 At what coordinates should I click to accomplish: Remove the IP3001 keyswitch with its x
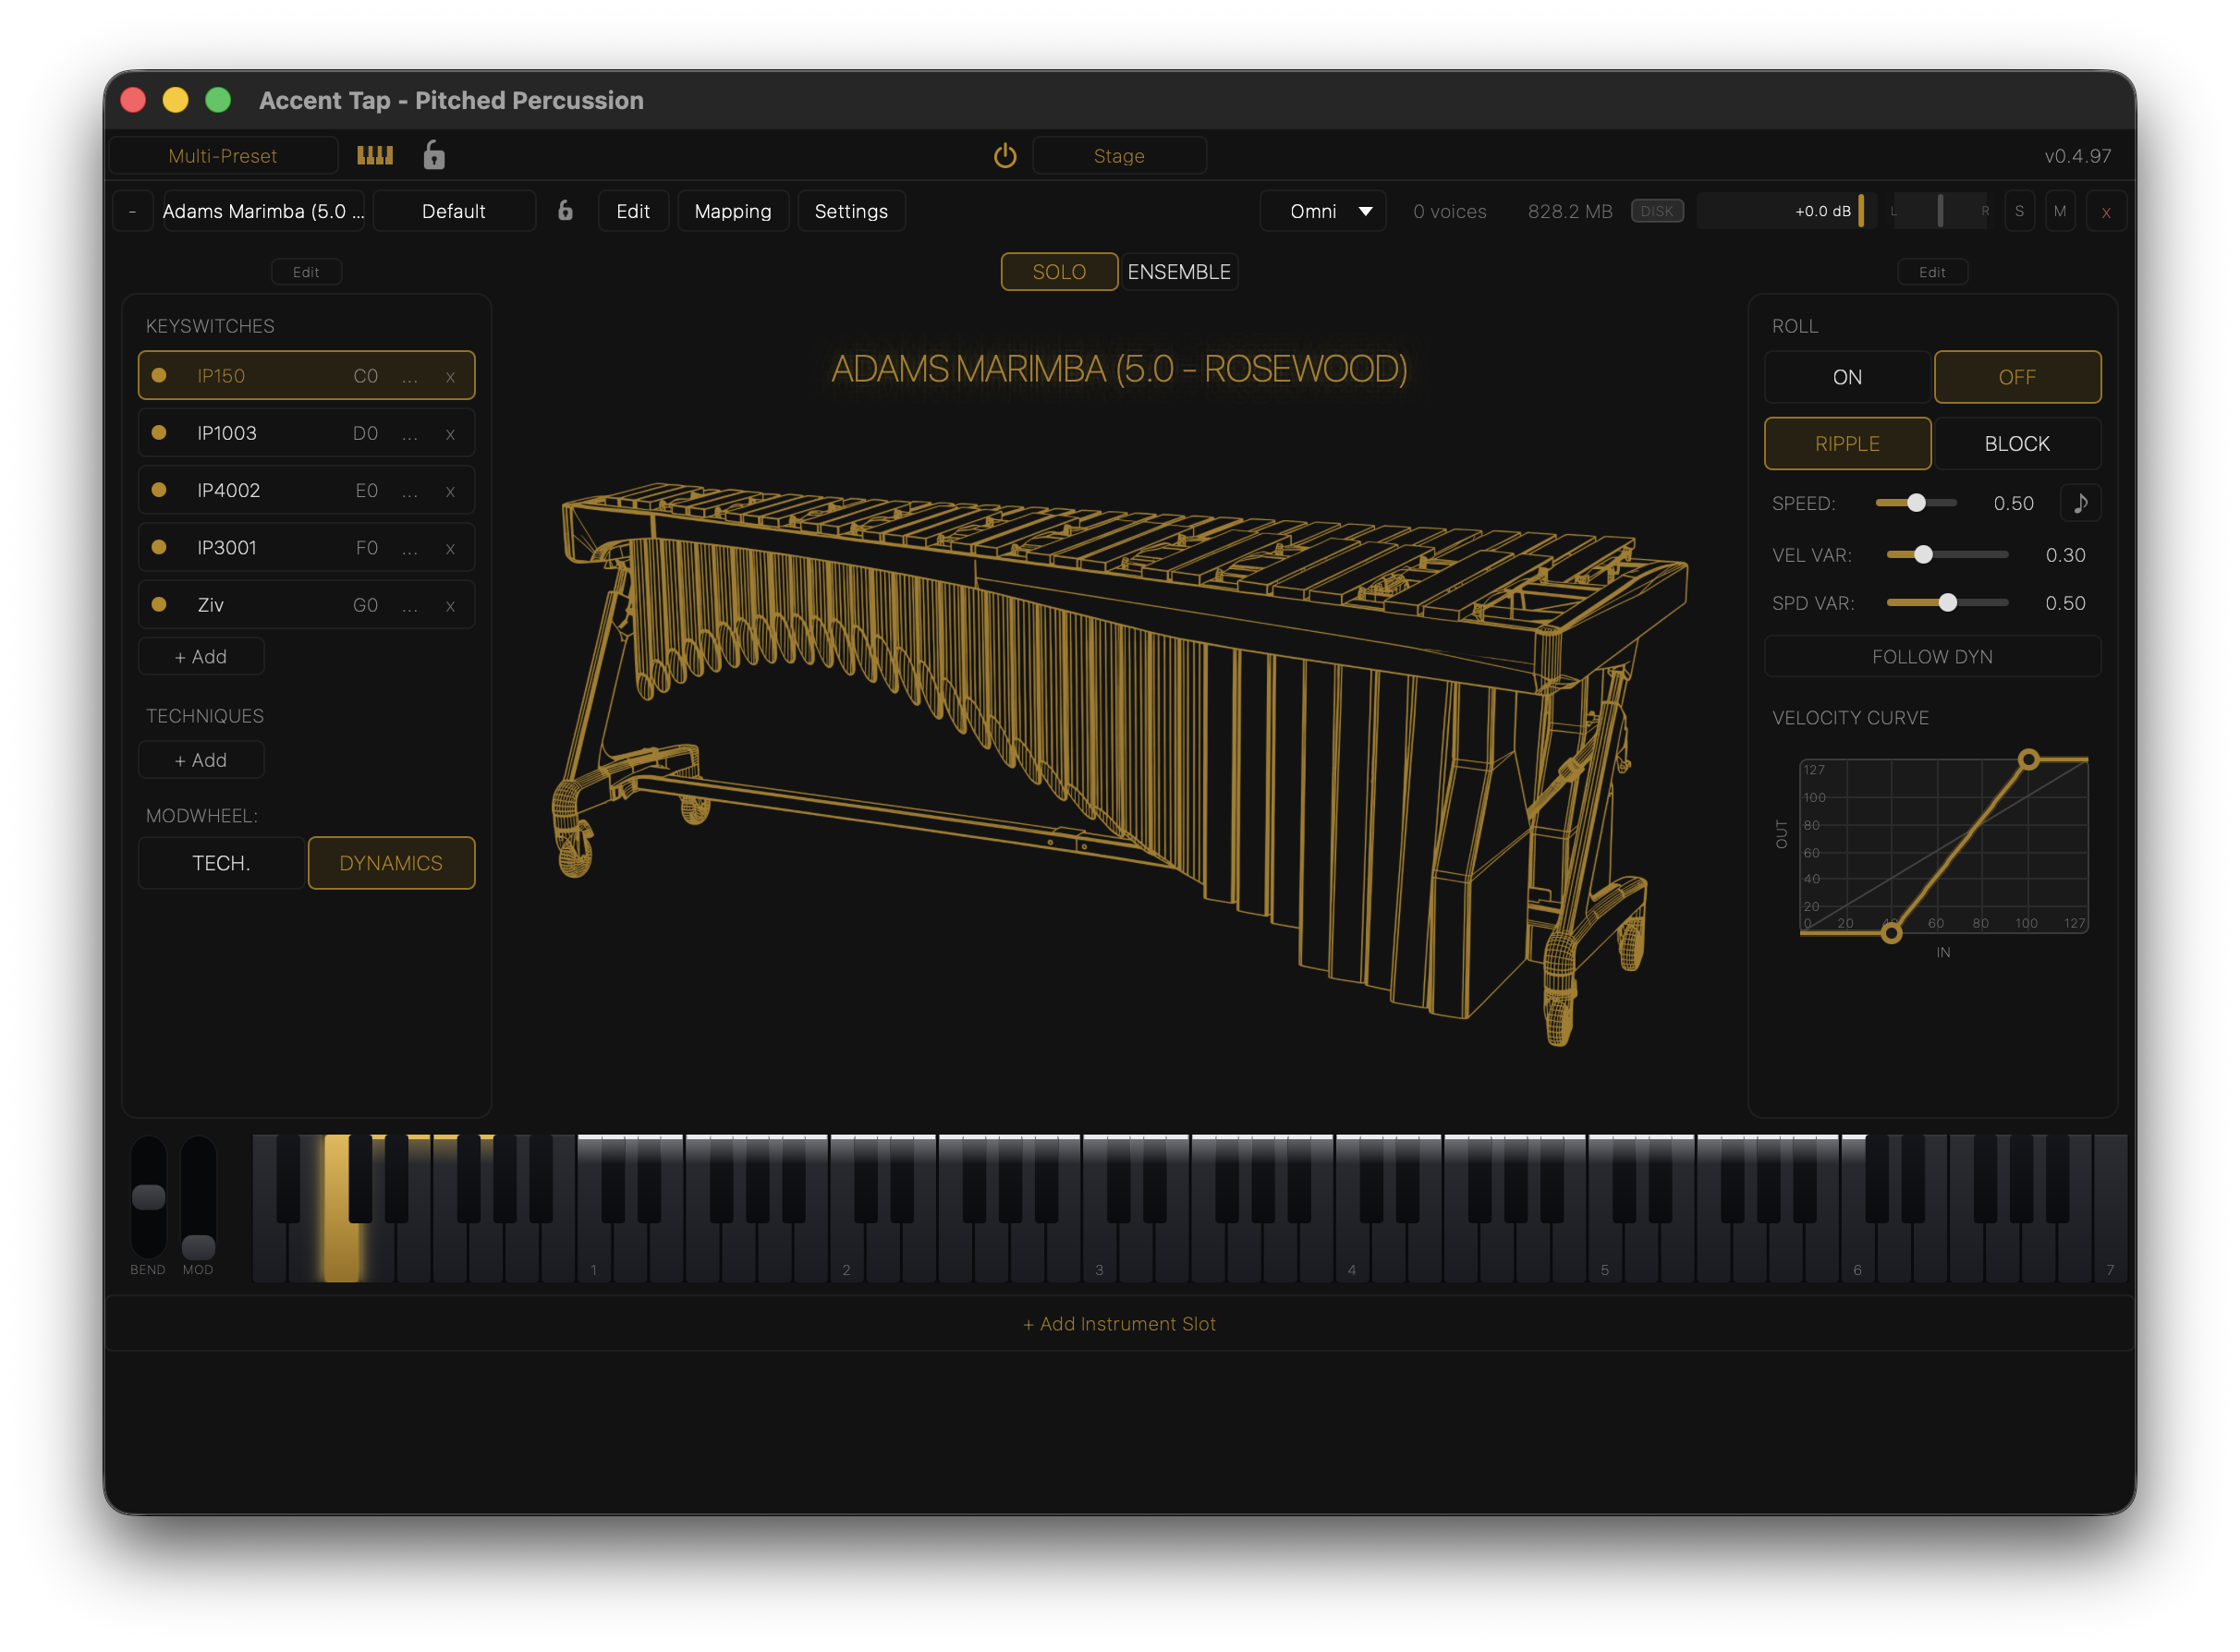click(450, 548)
